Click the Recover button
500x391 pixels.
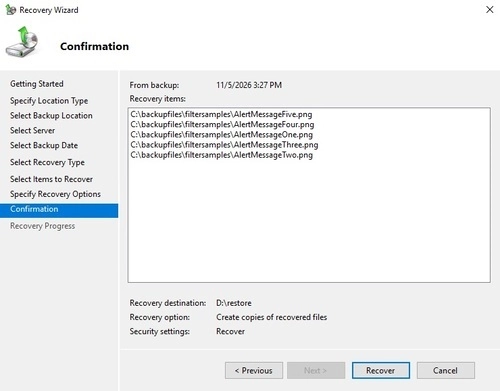tap(381, 370)
